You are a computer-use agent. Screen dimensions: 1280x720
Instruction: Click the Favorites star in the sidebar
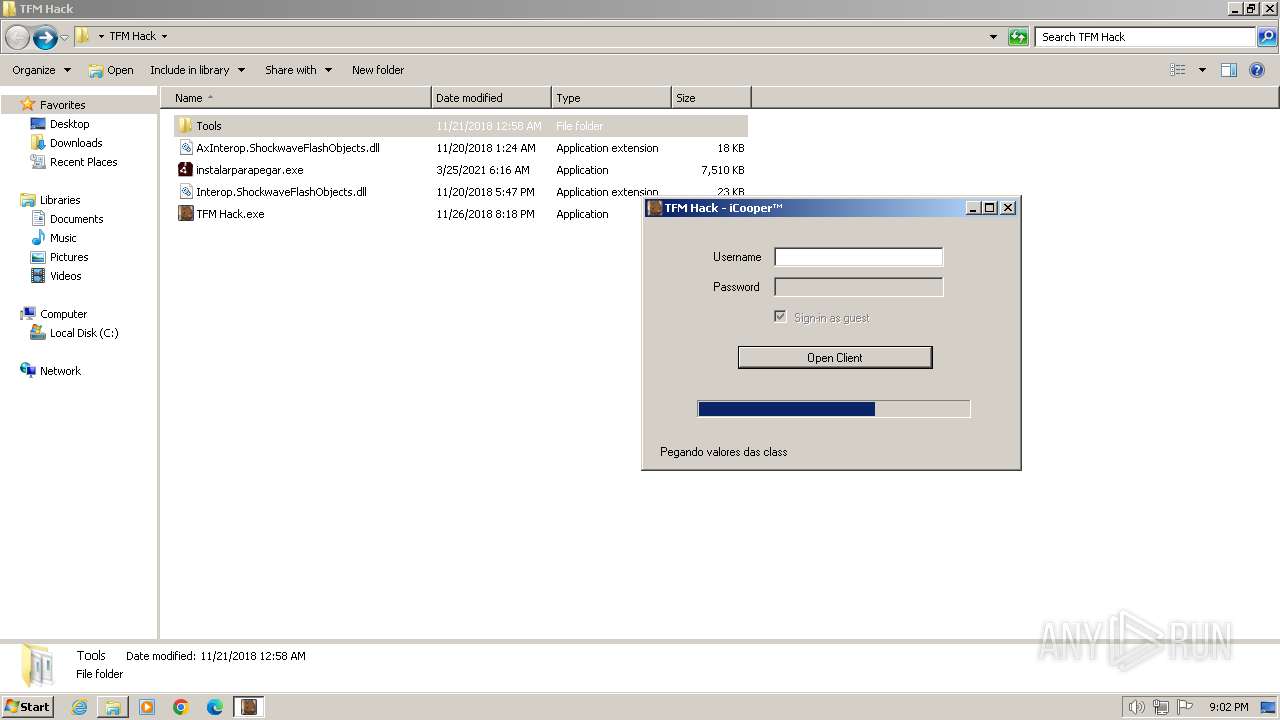pos(28,104)
